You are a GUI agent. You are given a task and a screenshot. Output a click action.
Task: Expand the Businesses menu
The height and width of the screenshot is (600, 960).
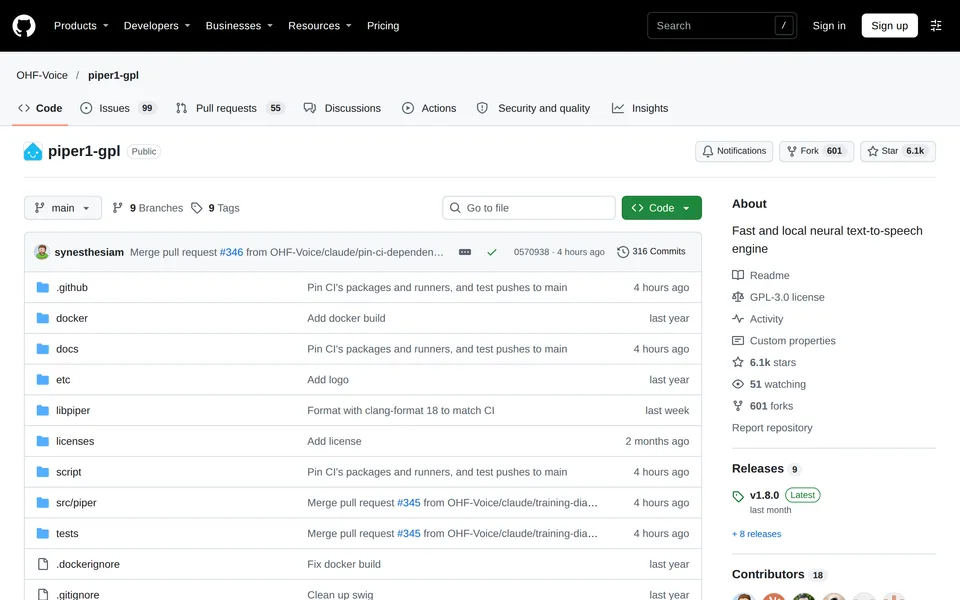tap(239, 26)
